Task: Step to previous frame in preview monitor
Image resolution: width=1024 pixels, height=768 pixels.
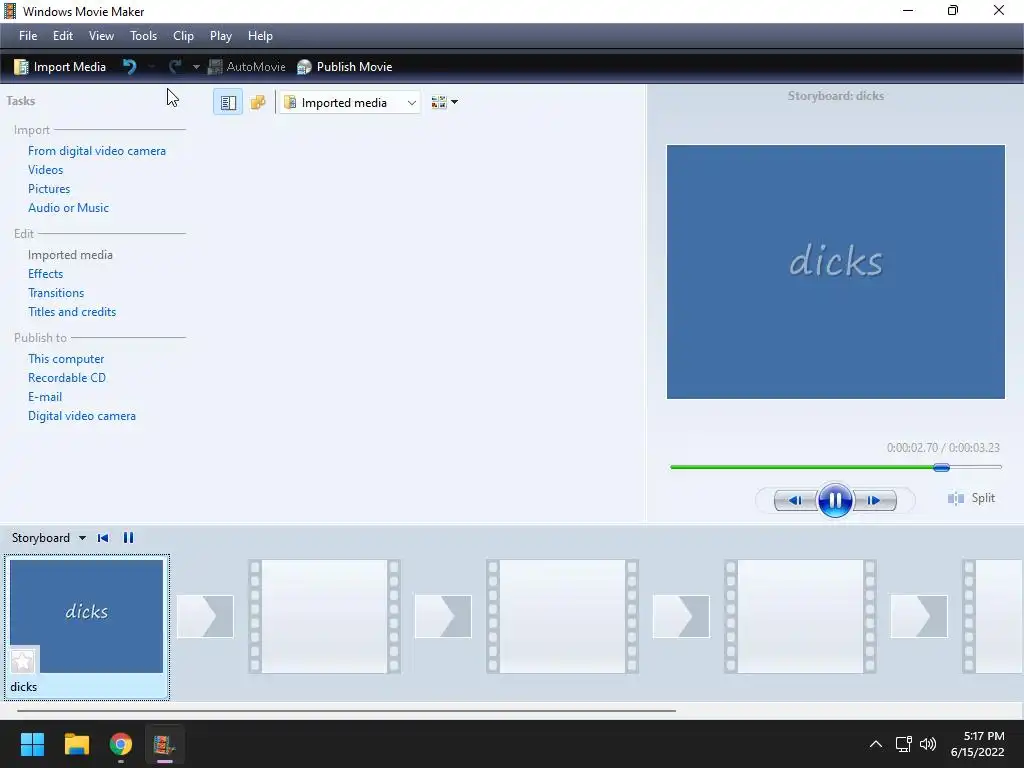Action: (x=795, y=501)
